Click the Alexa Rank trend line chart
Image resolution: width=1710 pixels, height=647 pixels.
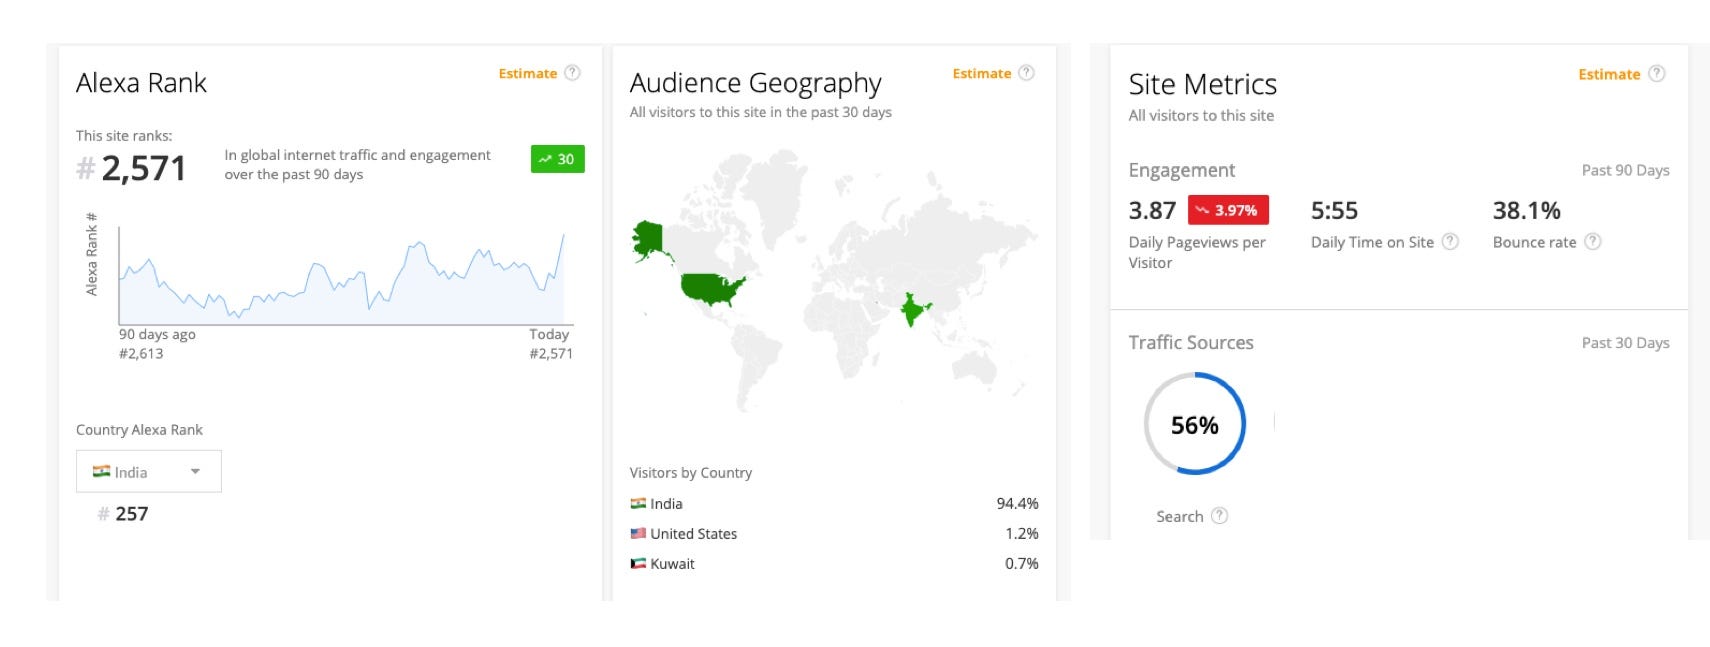coord(341,277)
